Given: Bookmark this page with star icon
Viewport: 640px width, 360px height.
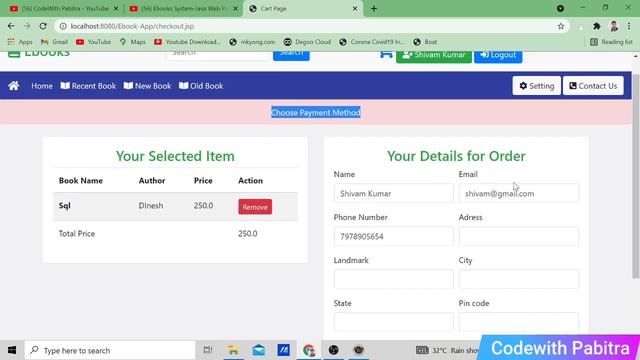Looking at the screenshot, I should tap(561, 26).
